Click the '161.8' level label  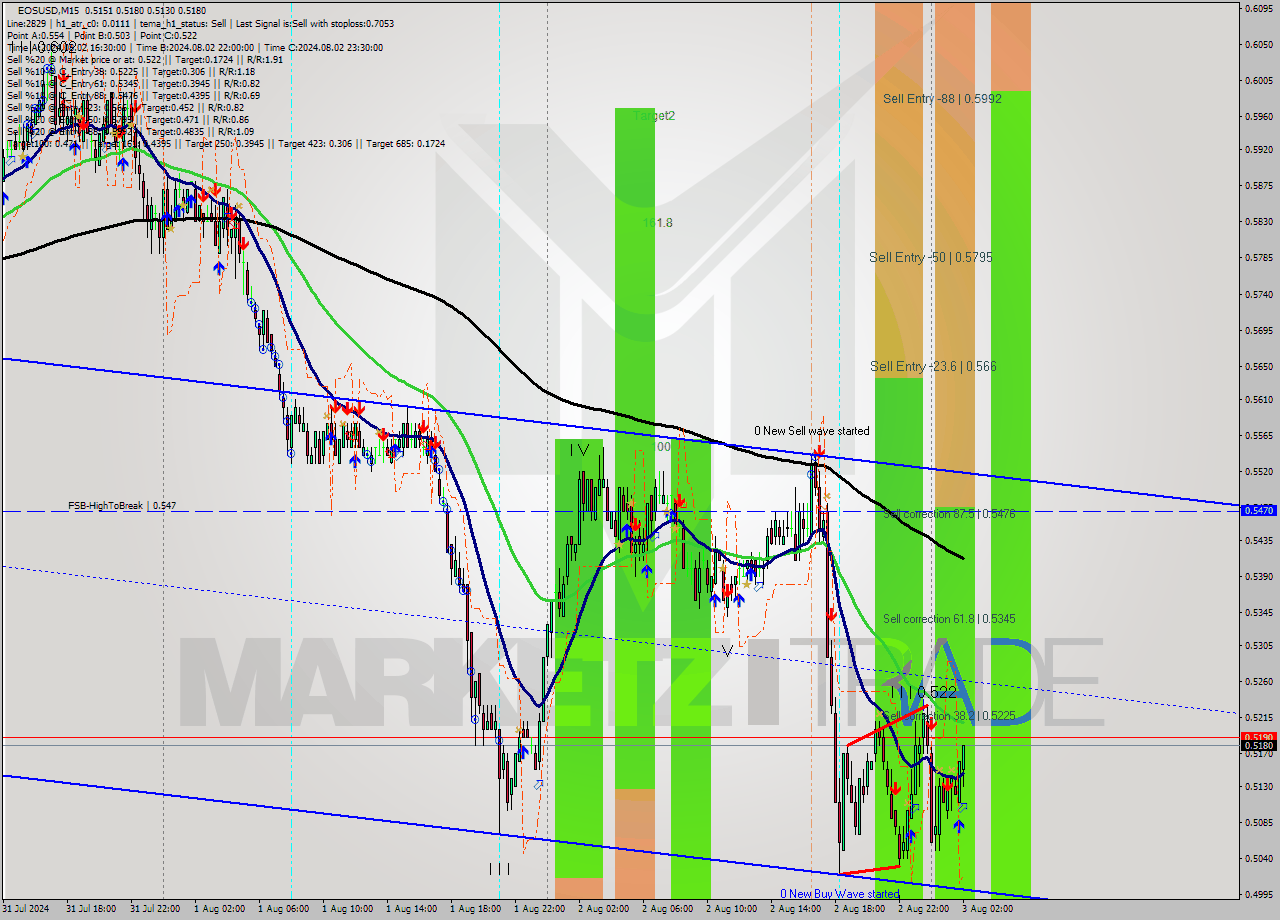point(657,223)
